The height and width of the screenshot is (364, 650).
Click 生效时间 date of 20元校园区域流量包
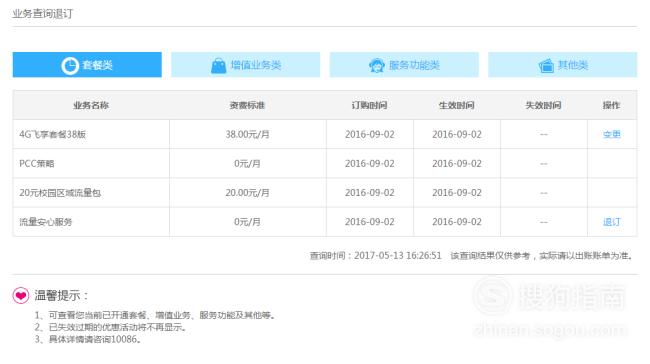(x=457, y=193)
